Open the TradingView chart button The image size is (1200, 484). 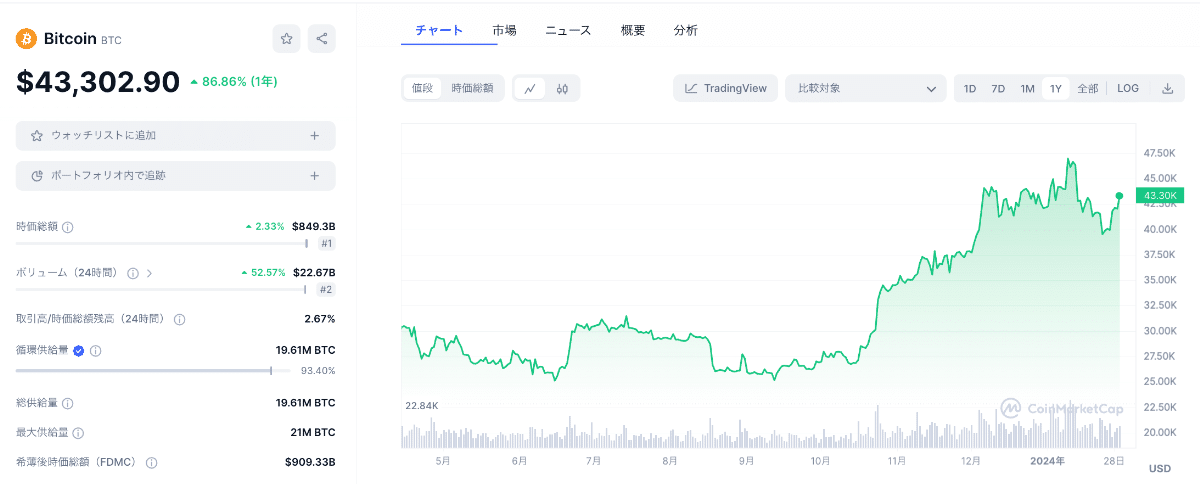click(726, 88)
